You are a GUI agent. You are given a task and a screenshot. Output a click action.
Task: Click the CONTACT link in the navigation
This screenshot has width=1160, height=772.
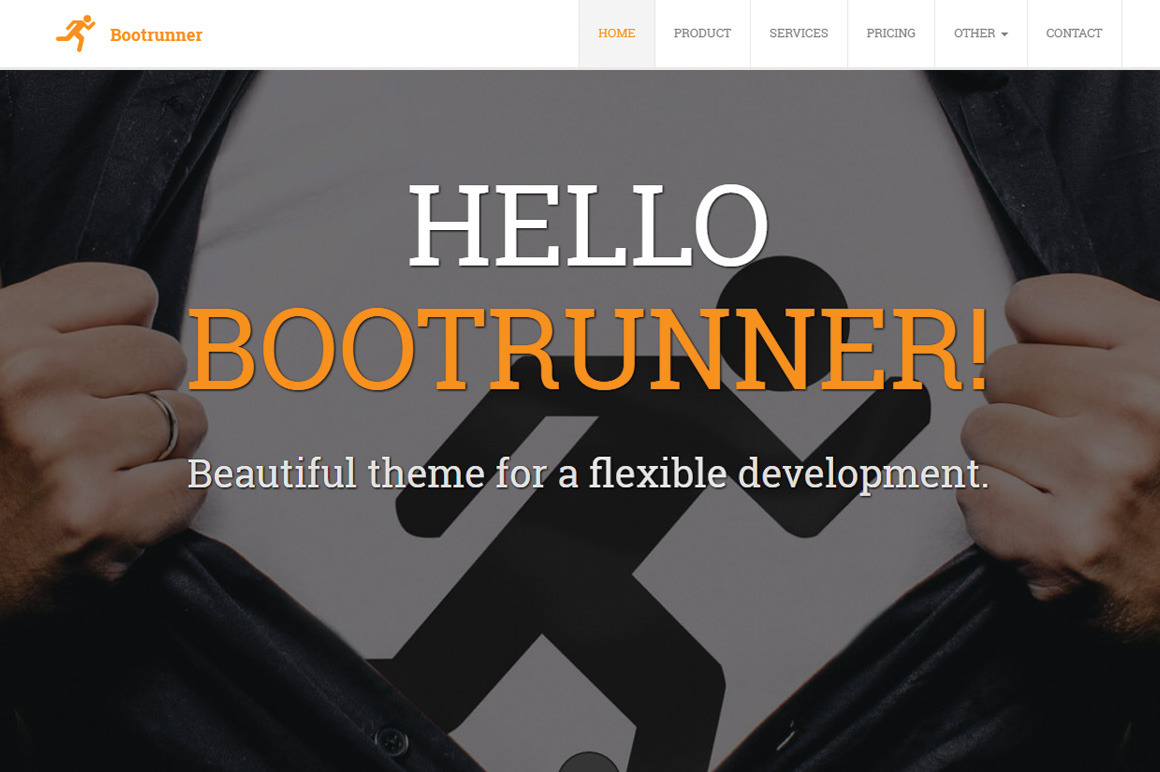tap(1074, 33)
